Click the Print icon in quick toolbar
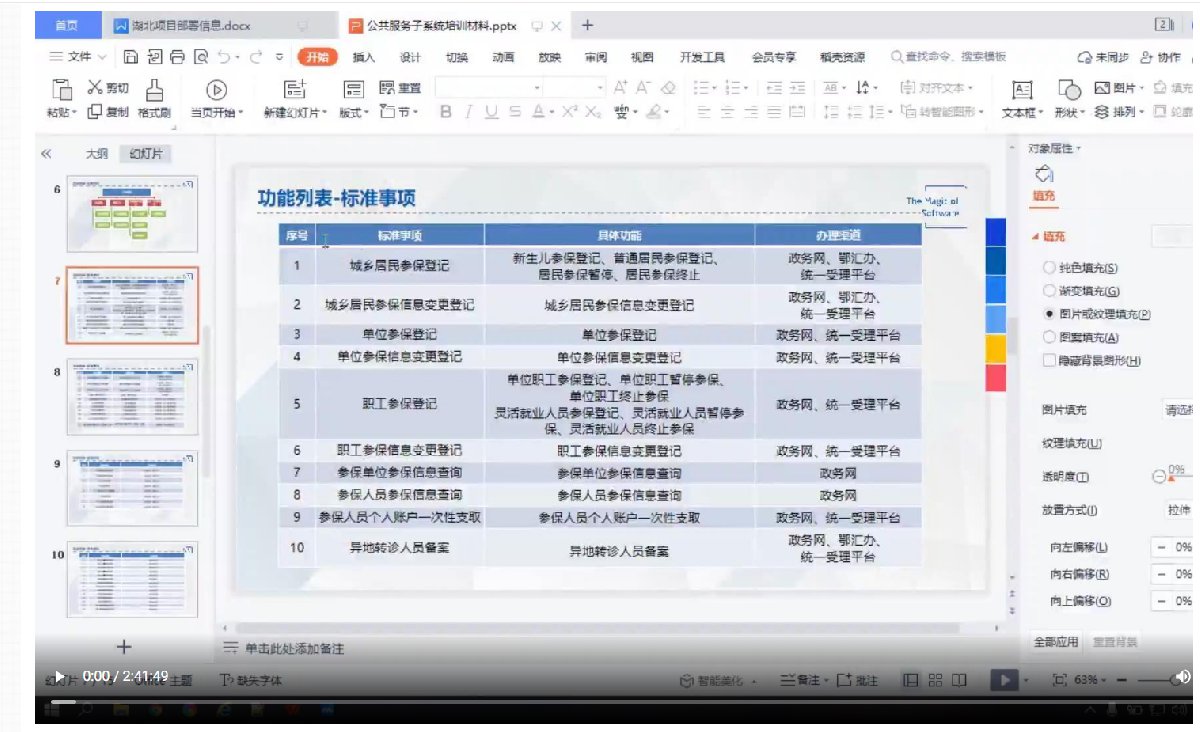1200x732 pixels. [178, 57]
